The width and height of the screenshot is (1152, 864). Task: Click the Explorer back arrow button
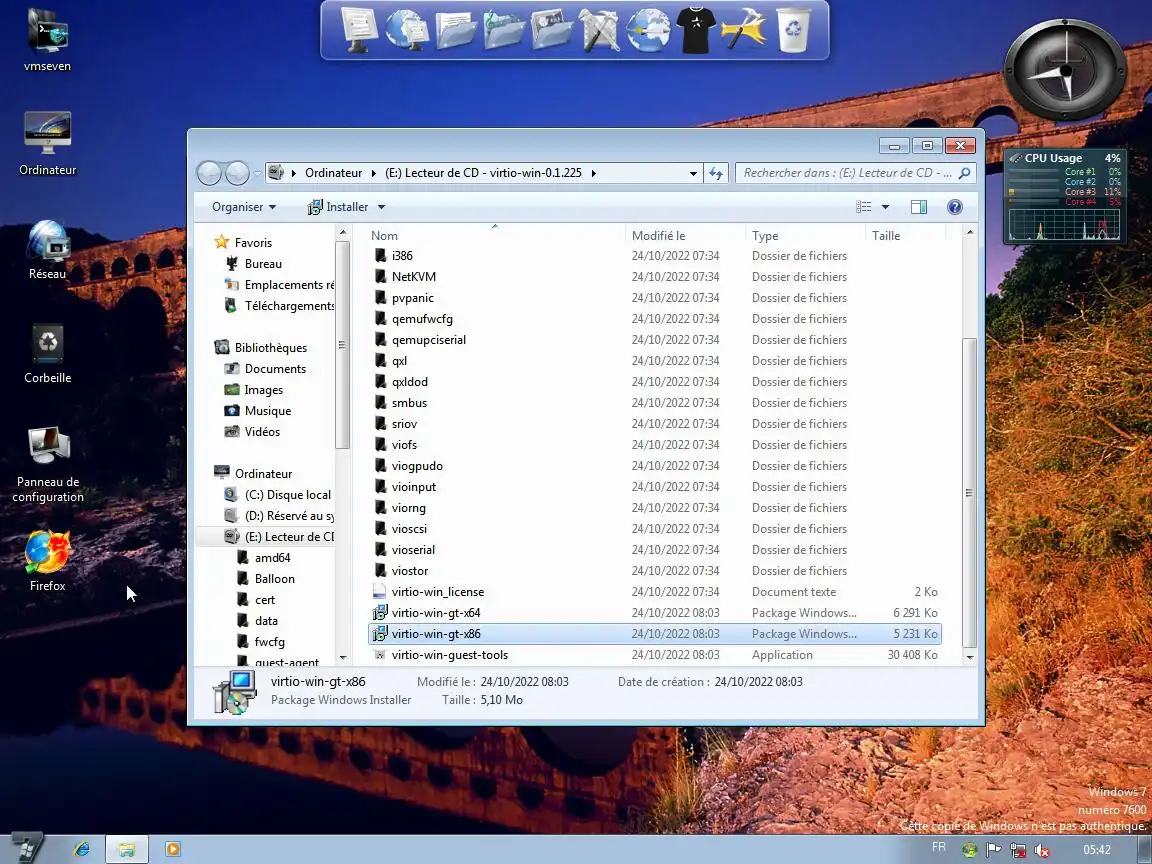click(x=209, y=173)
